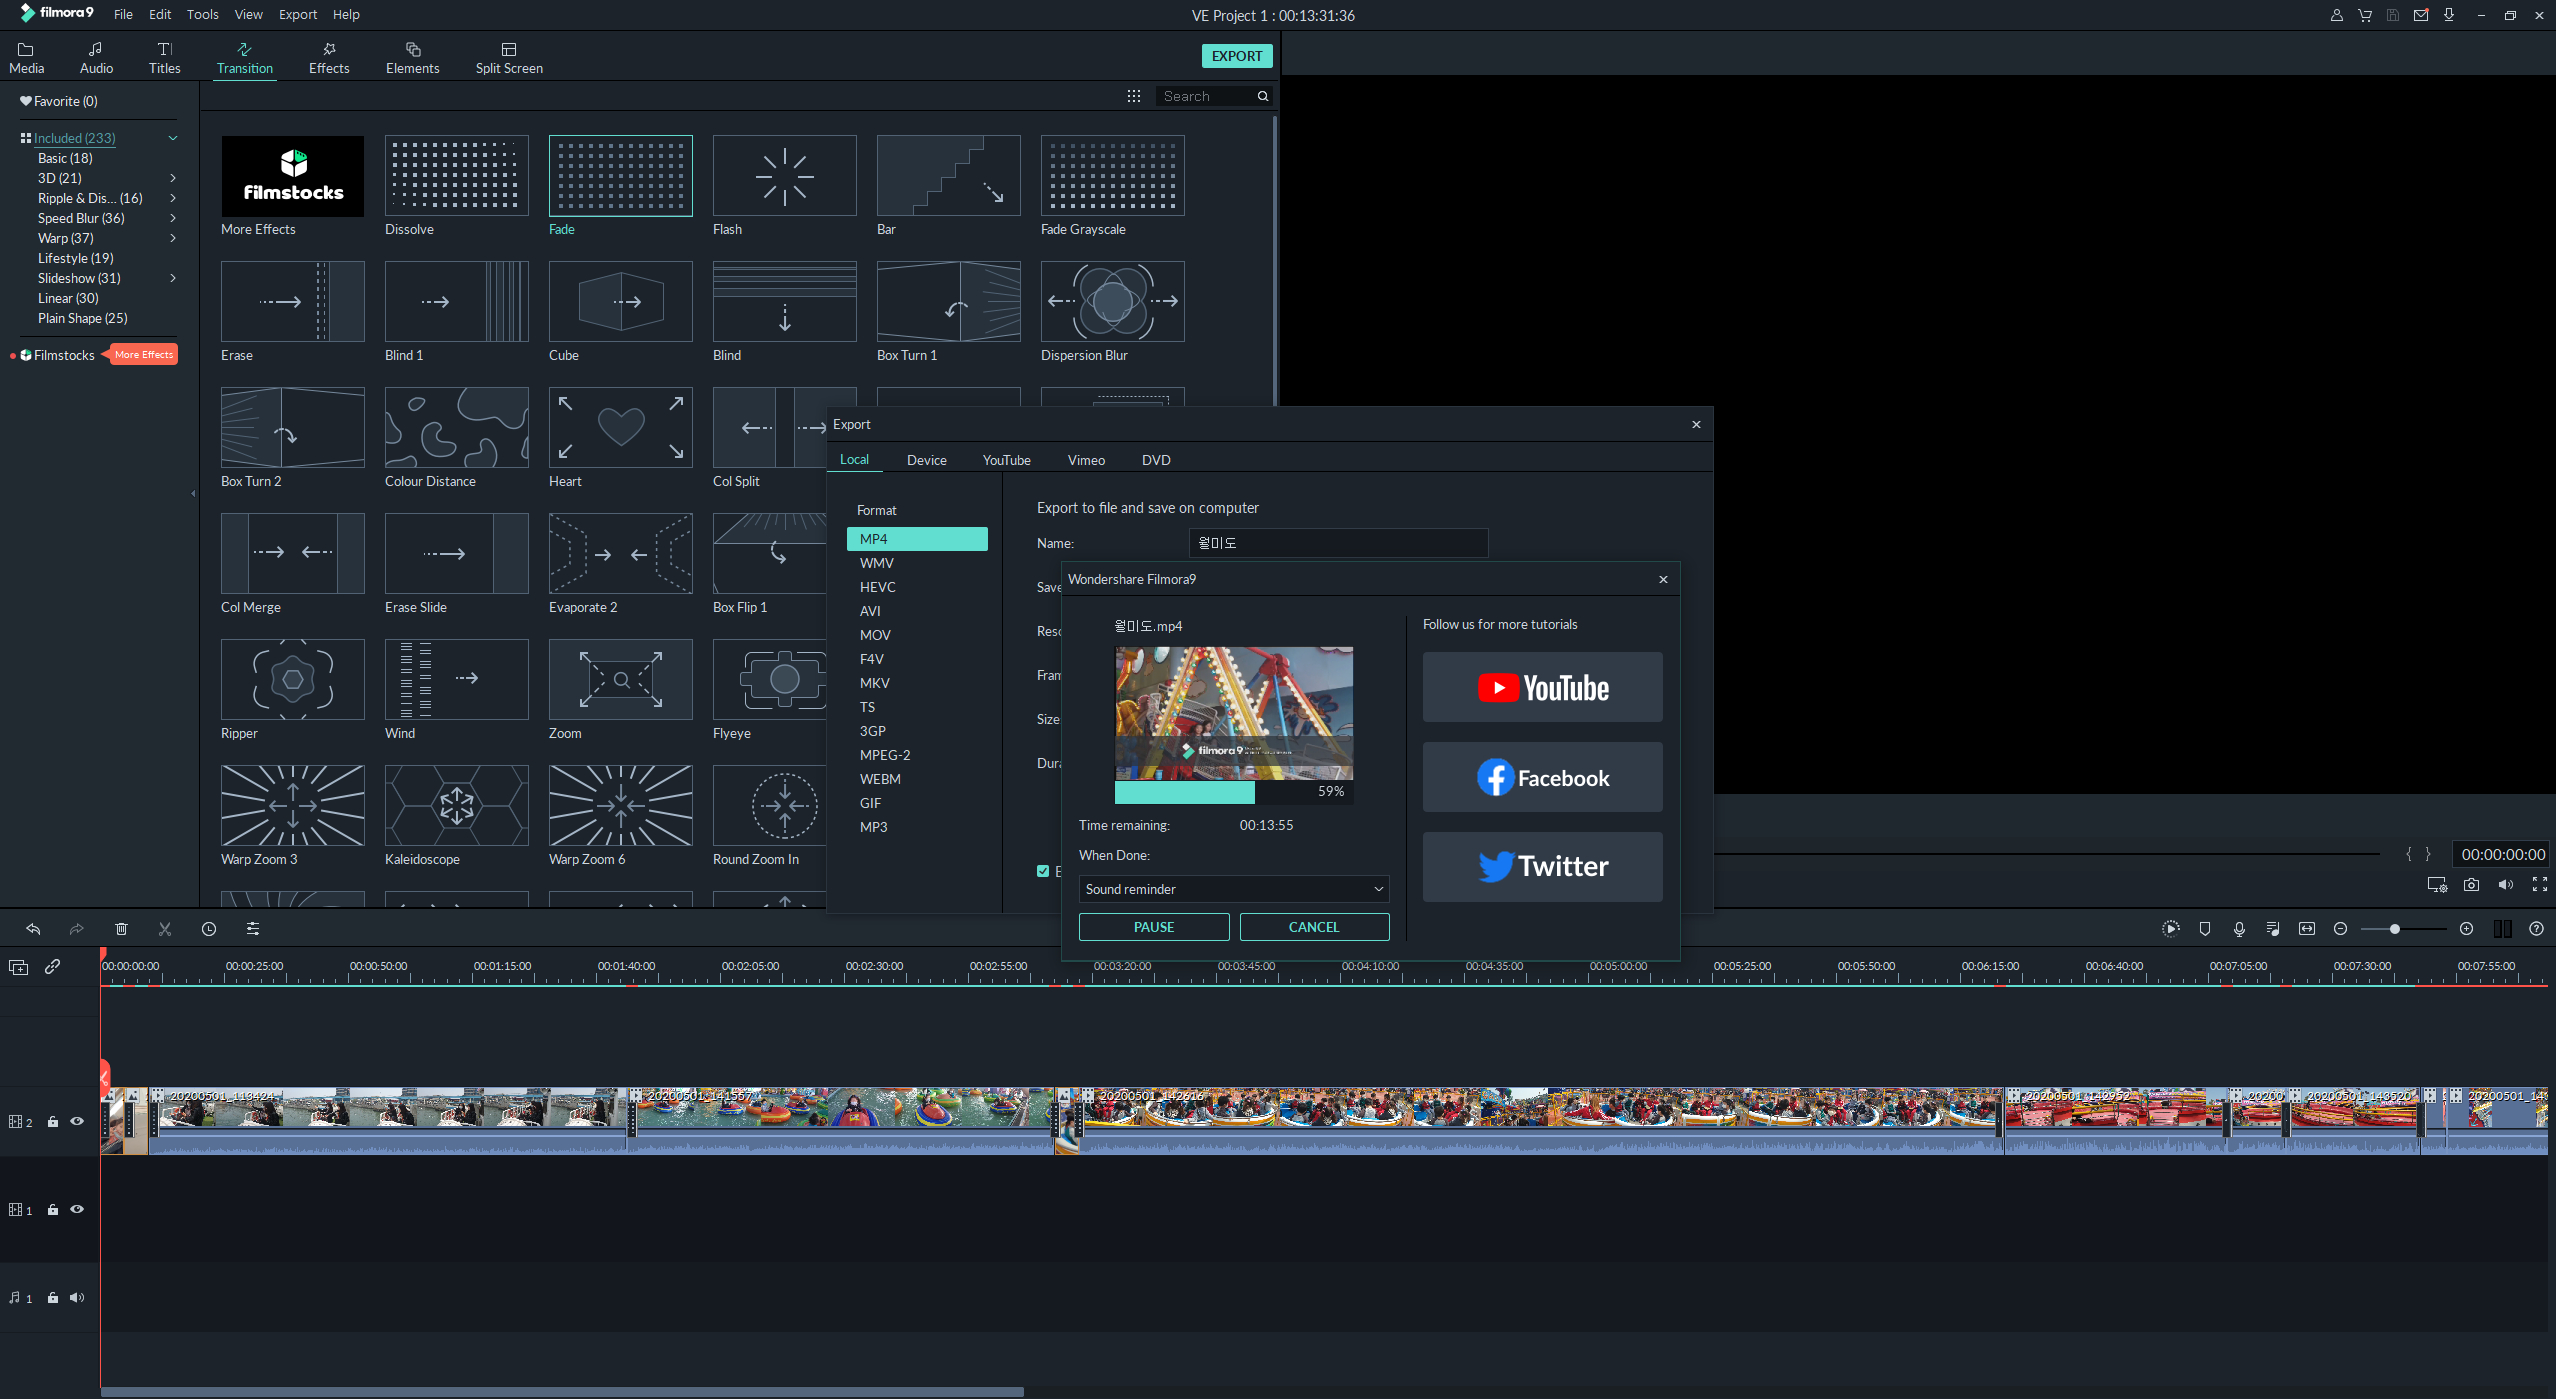Hide video track 2 with eye icon

pos(77,1121)
